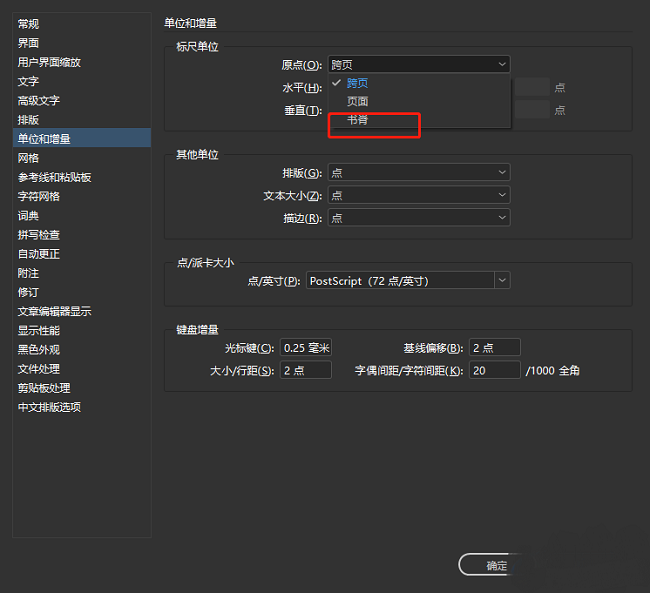
Task: Click the 垂直(T) point value field
Action: click(532, 109)
